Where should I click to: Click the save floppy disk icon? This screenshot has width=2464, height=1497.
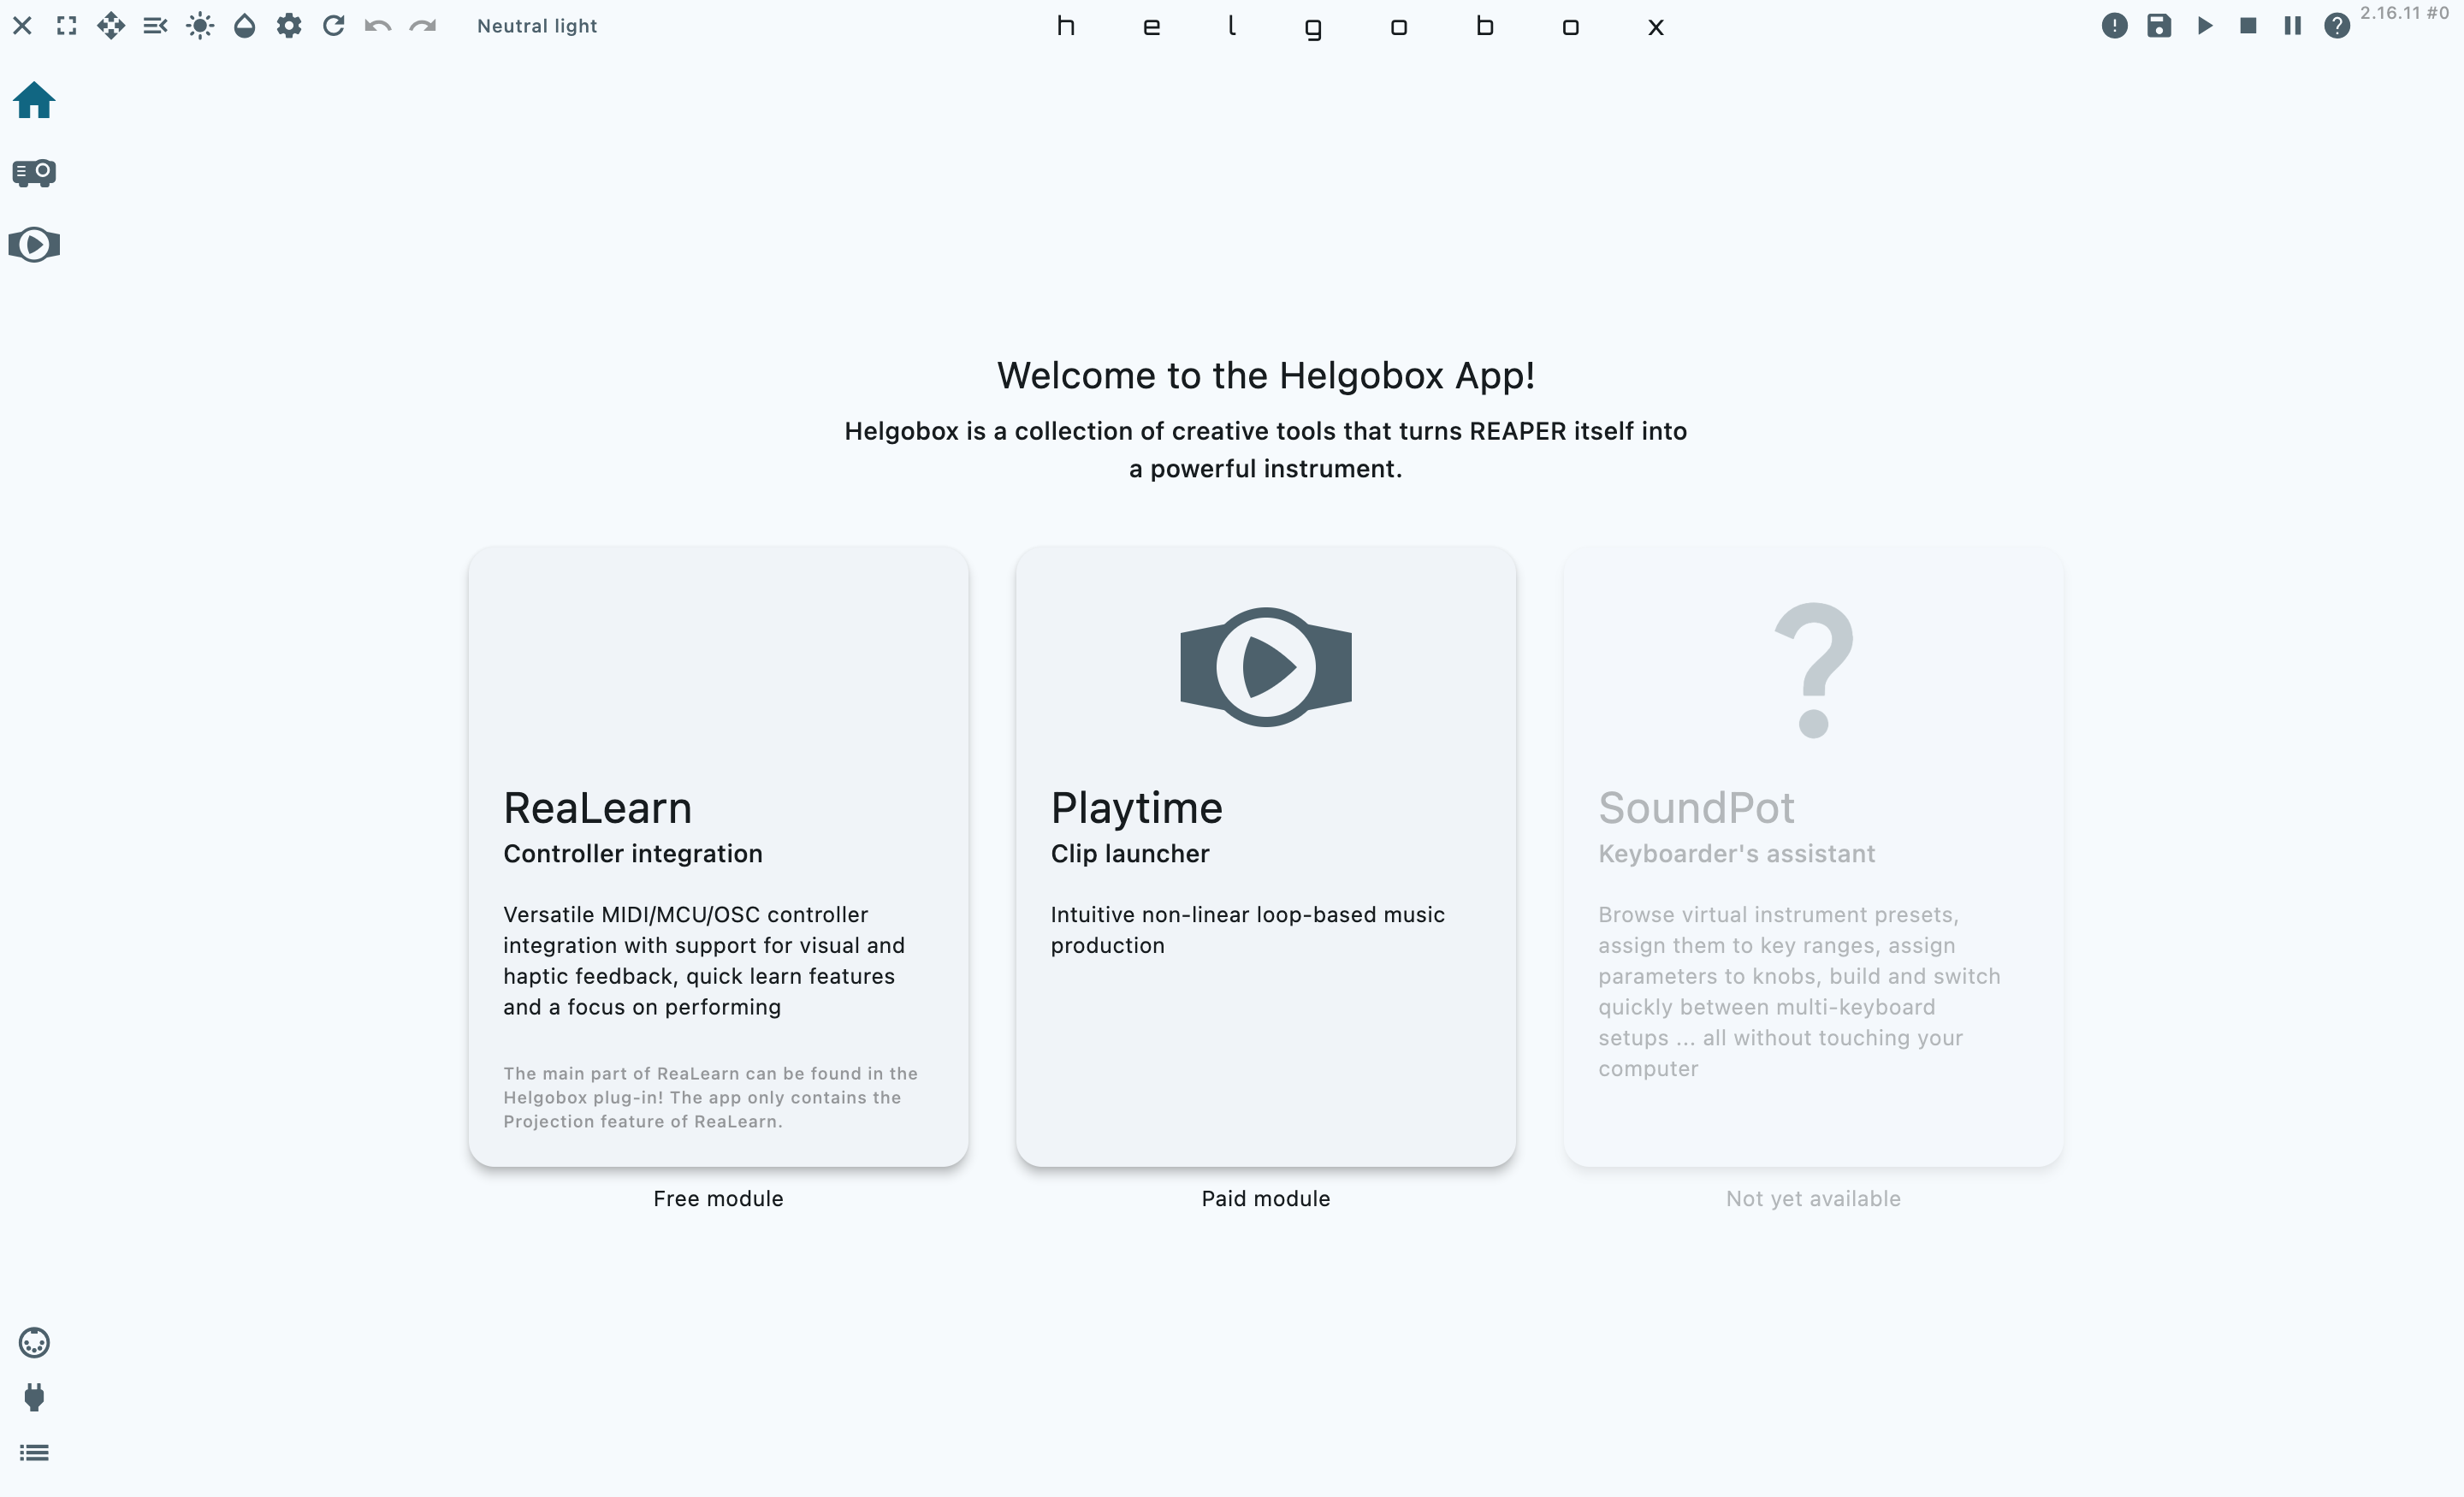[x=2159, y=26]
